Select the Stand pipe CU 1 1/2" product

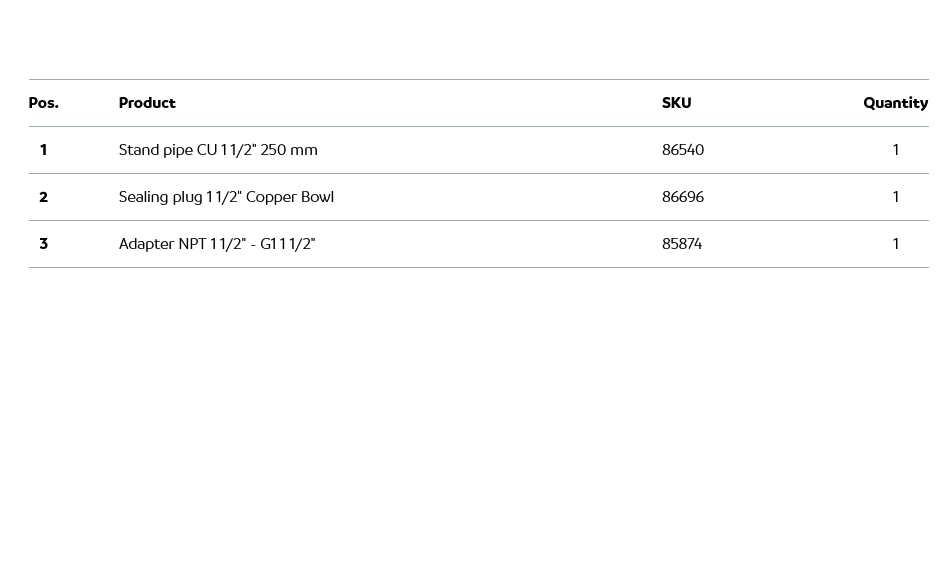pos(217,150)
